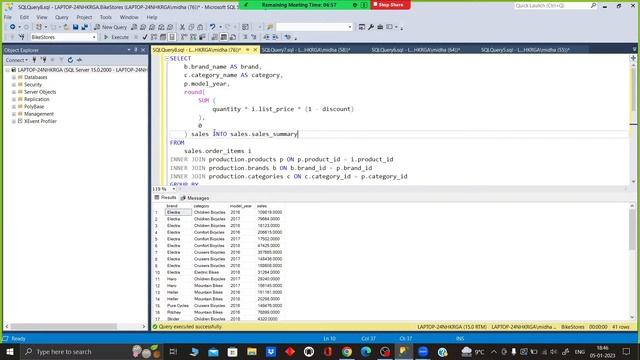
Task: Click the Object Explorer horizontal scrollbar
Action: coord(75,327)
